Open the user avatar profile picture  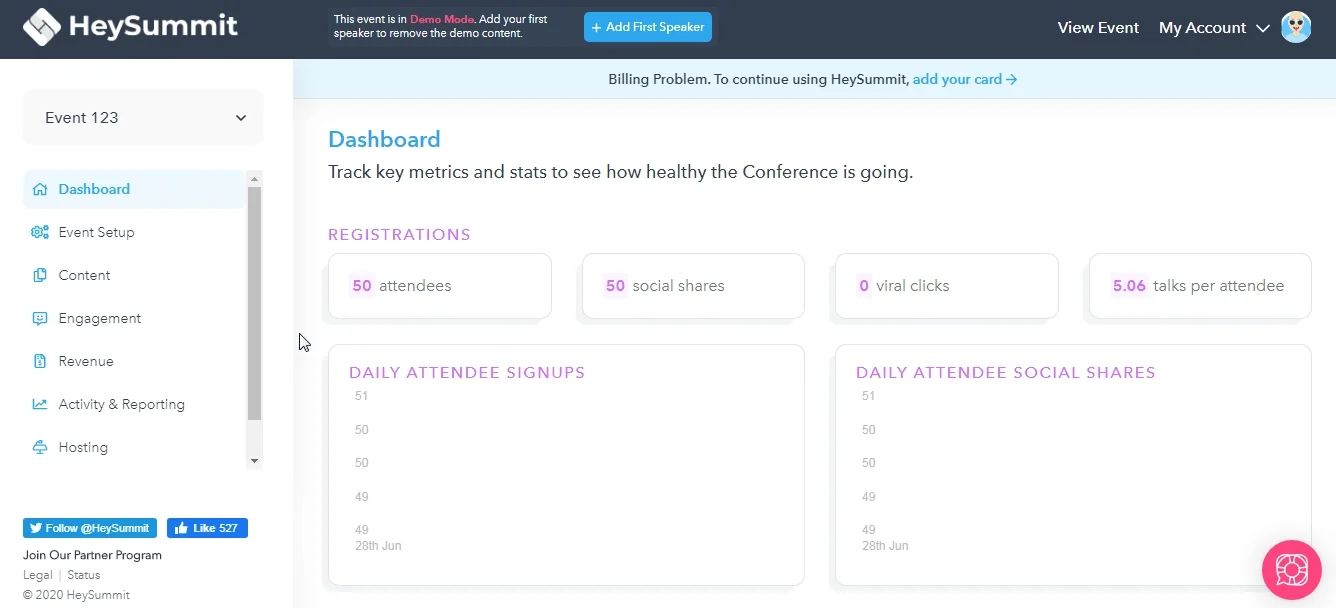point(1296,27)
